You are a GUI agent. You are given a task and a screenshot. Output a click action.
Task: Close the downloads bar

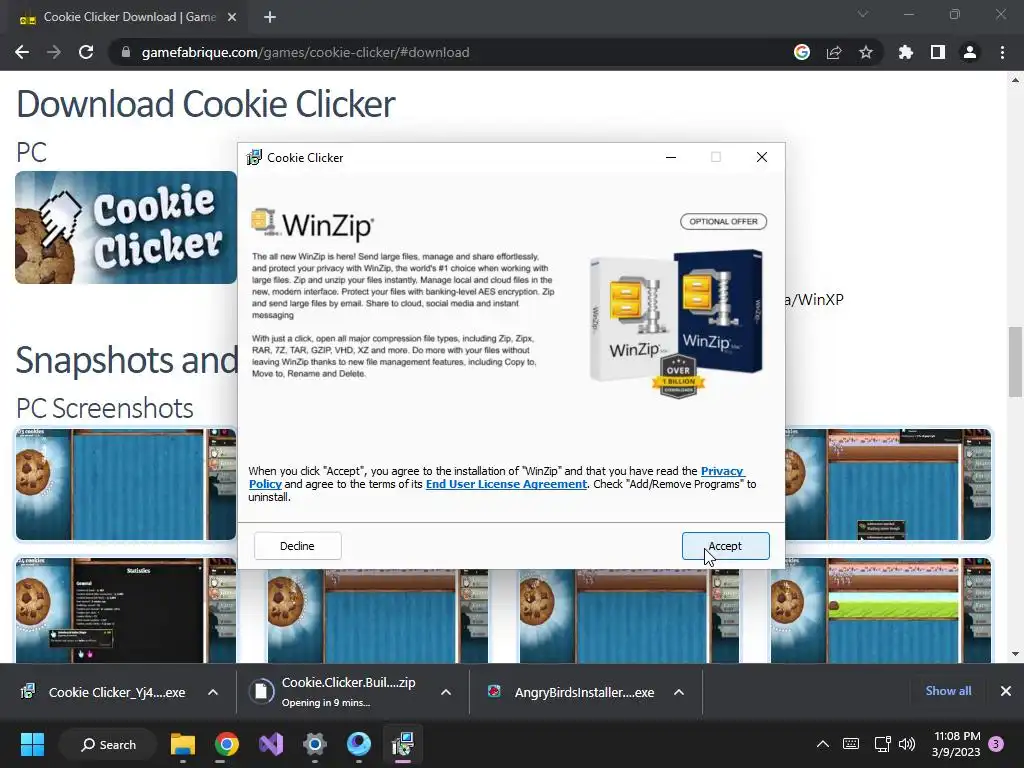(1006, 691)
